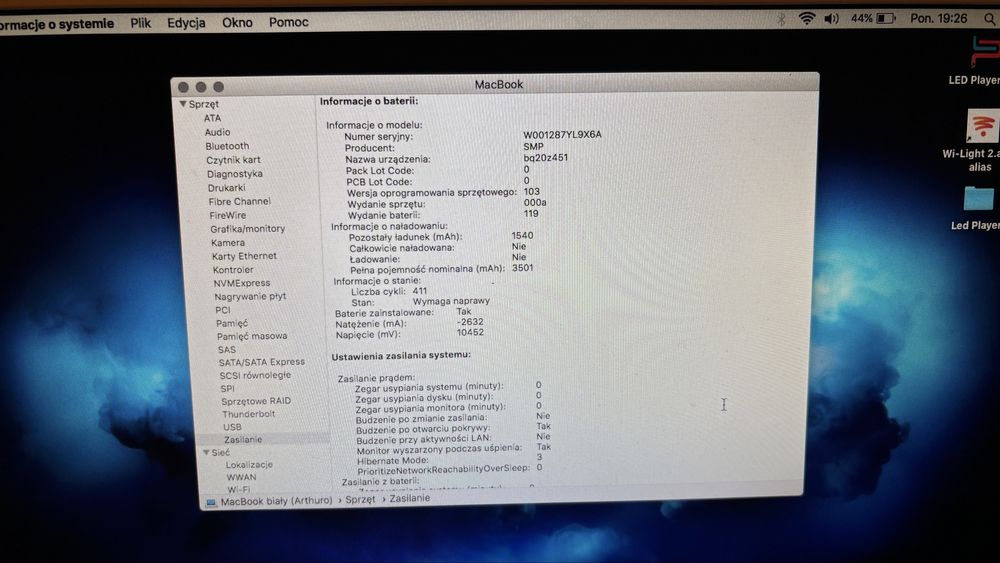Image resolution: width=1000 pixels, height=563 pixels.
Task: Select Thunderbolt in the sidebar
Action: click(249, 414)
